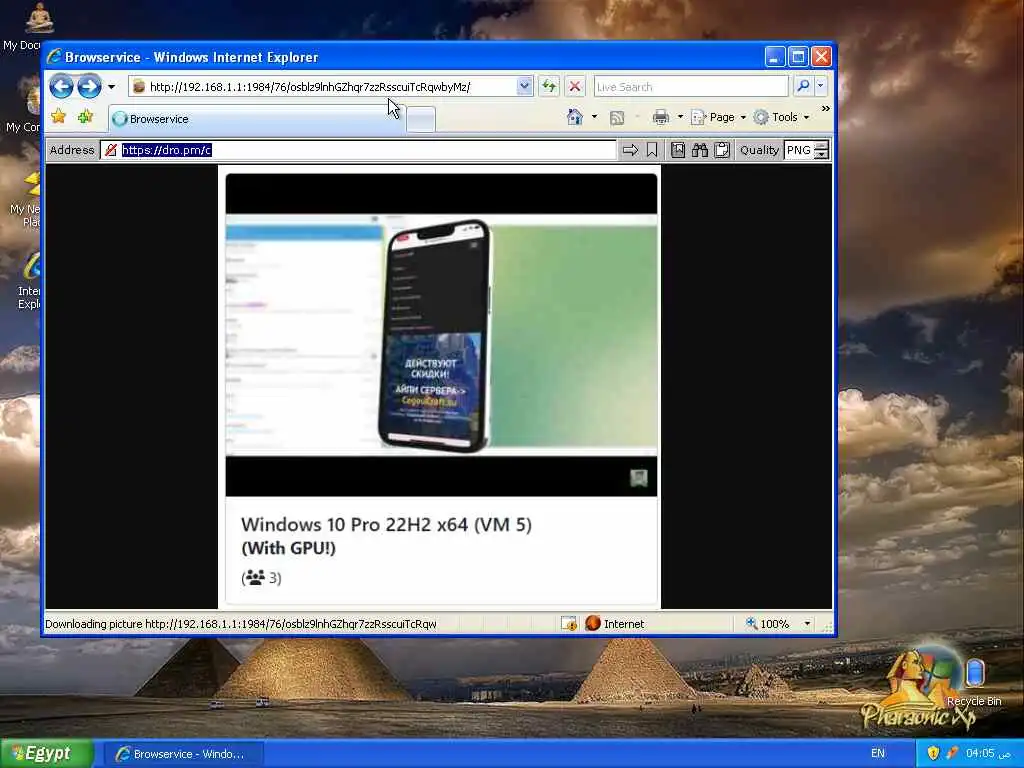
Task: Click the Forward navigation arrow
Action: (89, 86)
